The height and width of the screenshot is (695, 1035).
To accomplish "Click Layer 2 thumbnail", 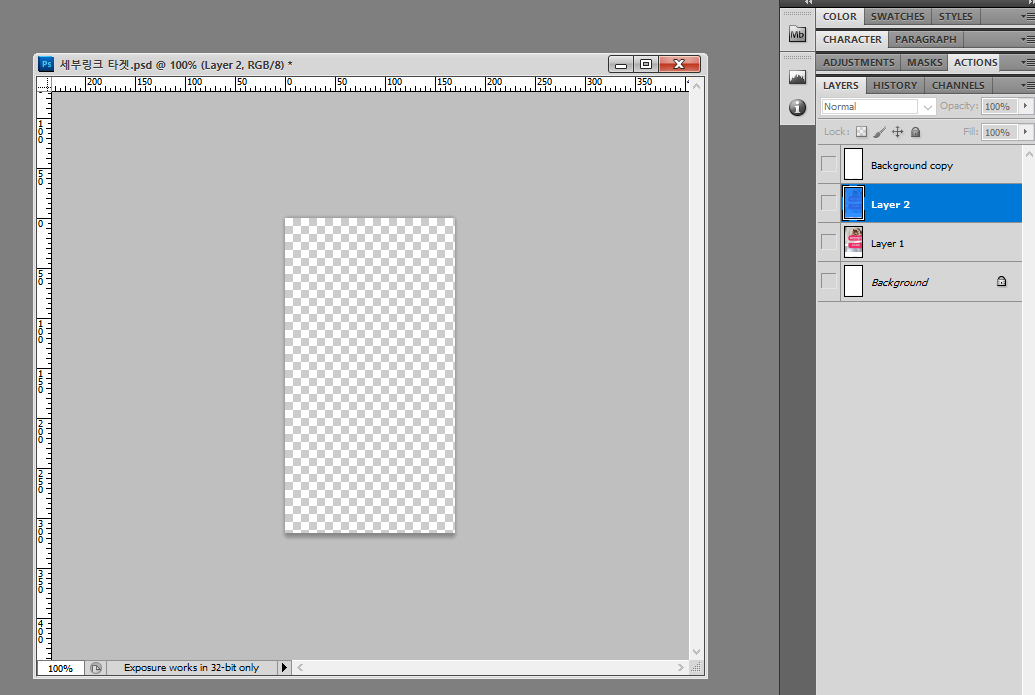I will (x=853, y=203).
